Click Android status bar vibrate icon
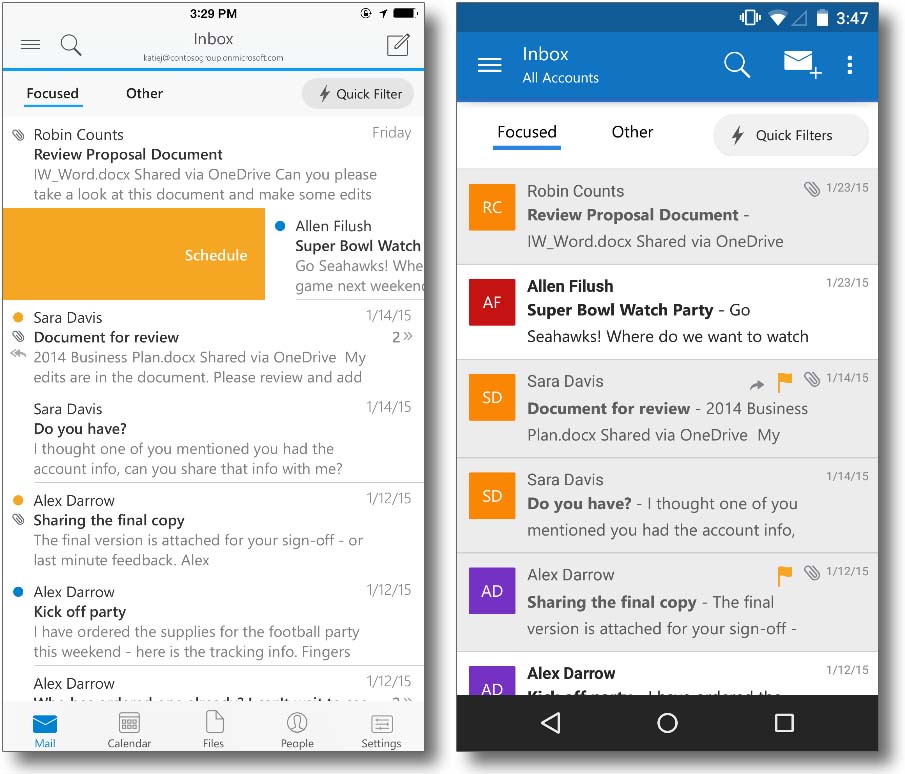The width and height of the screenshot is (905, 774). [x=750, y=18]
